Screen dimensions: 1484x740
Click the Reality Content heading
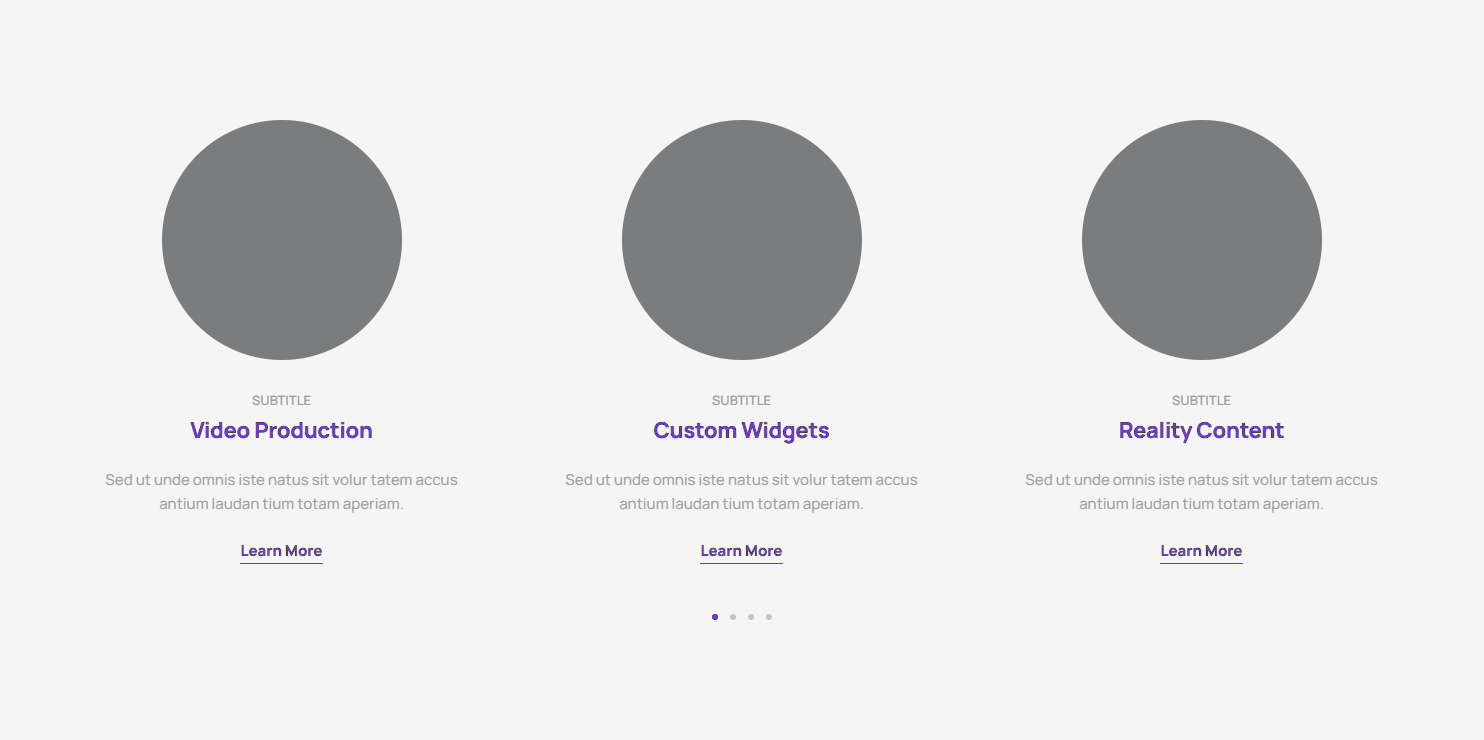(1201, 431)
